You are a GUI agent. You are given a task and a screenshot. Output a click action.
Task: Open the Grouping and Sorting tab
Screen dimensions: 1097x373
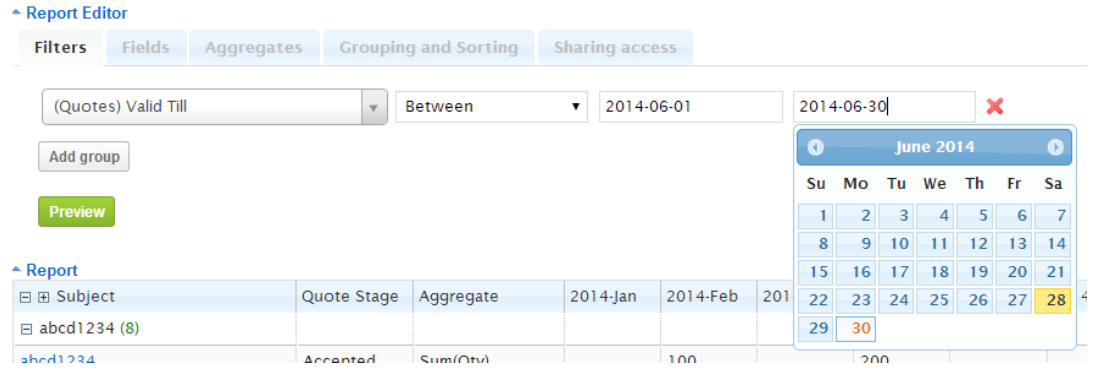coord(429,48)
